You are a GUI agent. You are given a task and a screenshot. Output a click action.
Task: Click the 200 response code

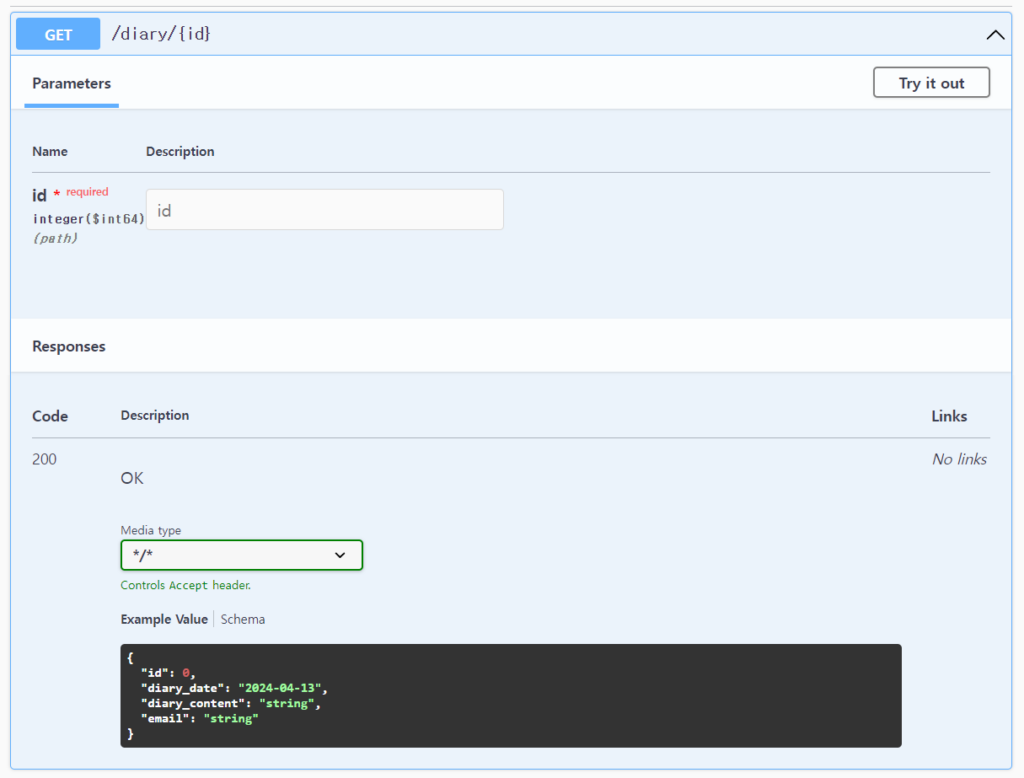click(44, 459)
